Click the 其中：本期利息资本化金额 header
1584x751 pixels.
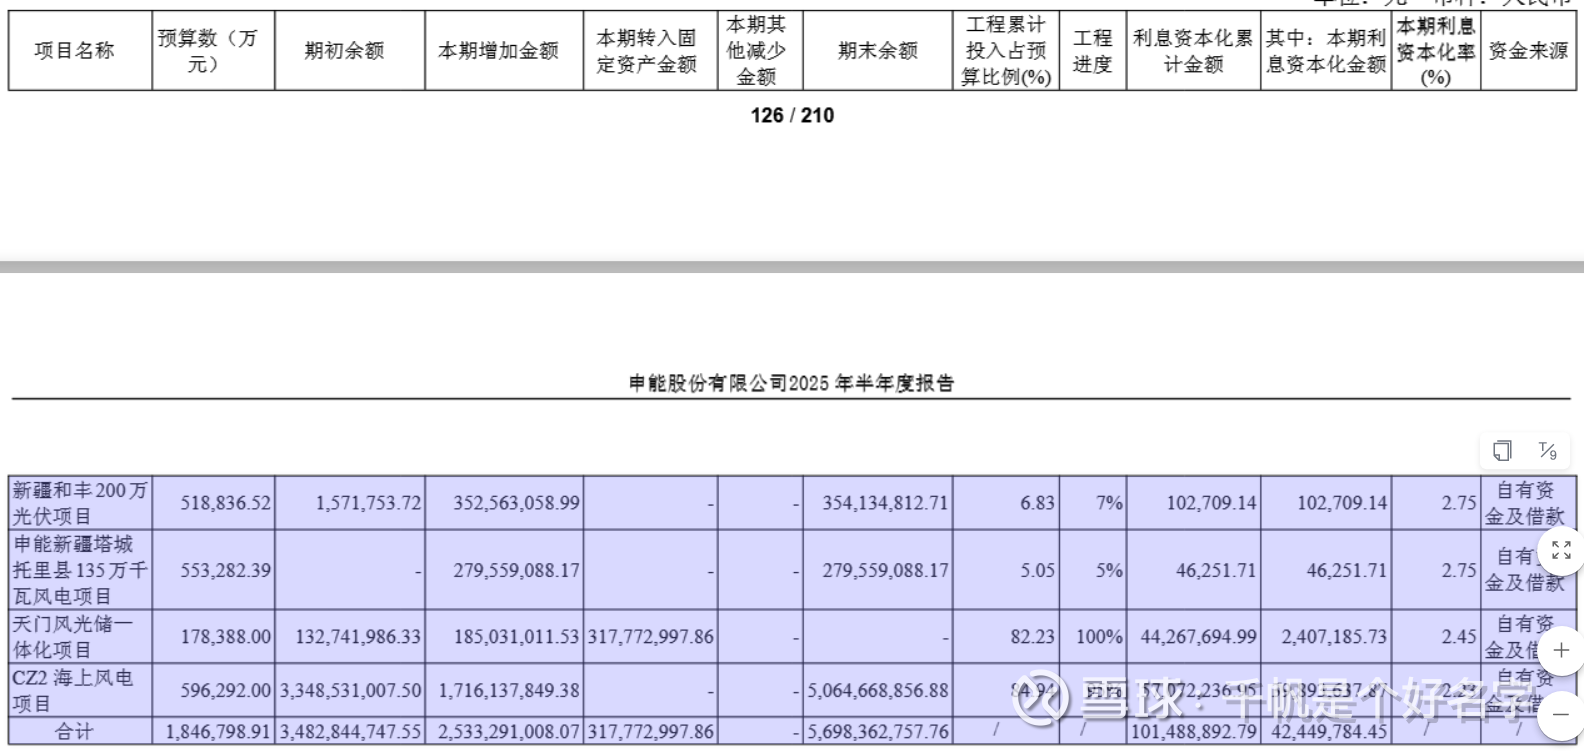click(1326, 50)
